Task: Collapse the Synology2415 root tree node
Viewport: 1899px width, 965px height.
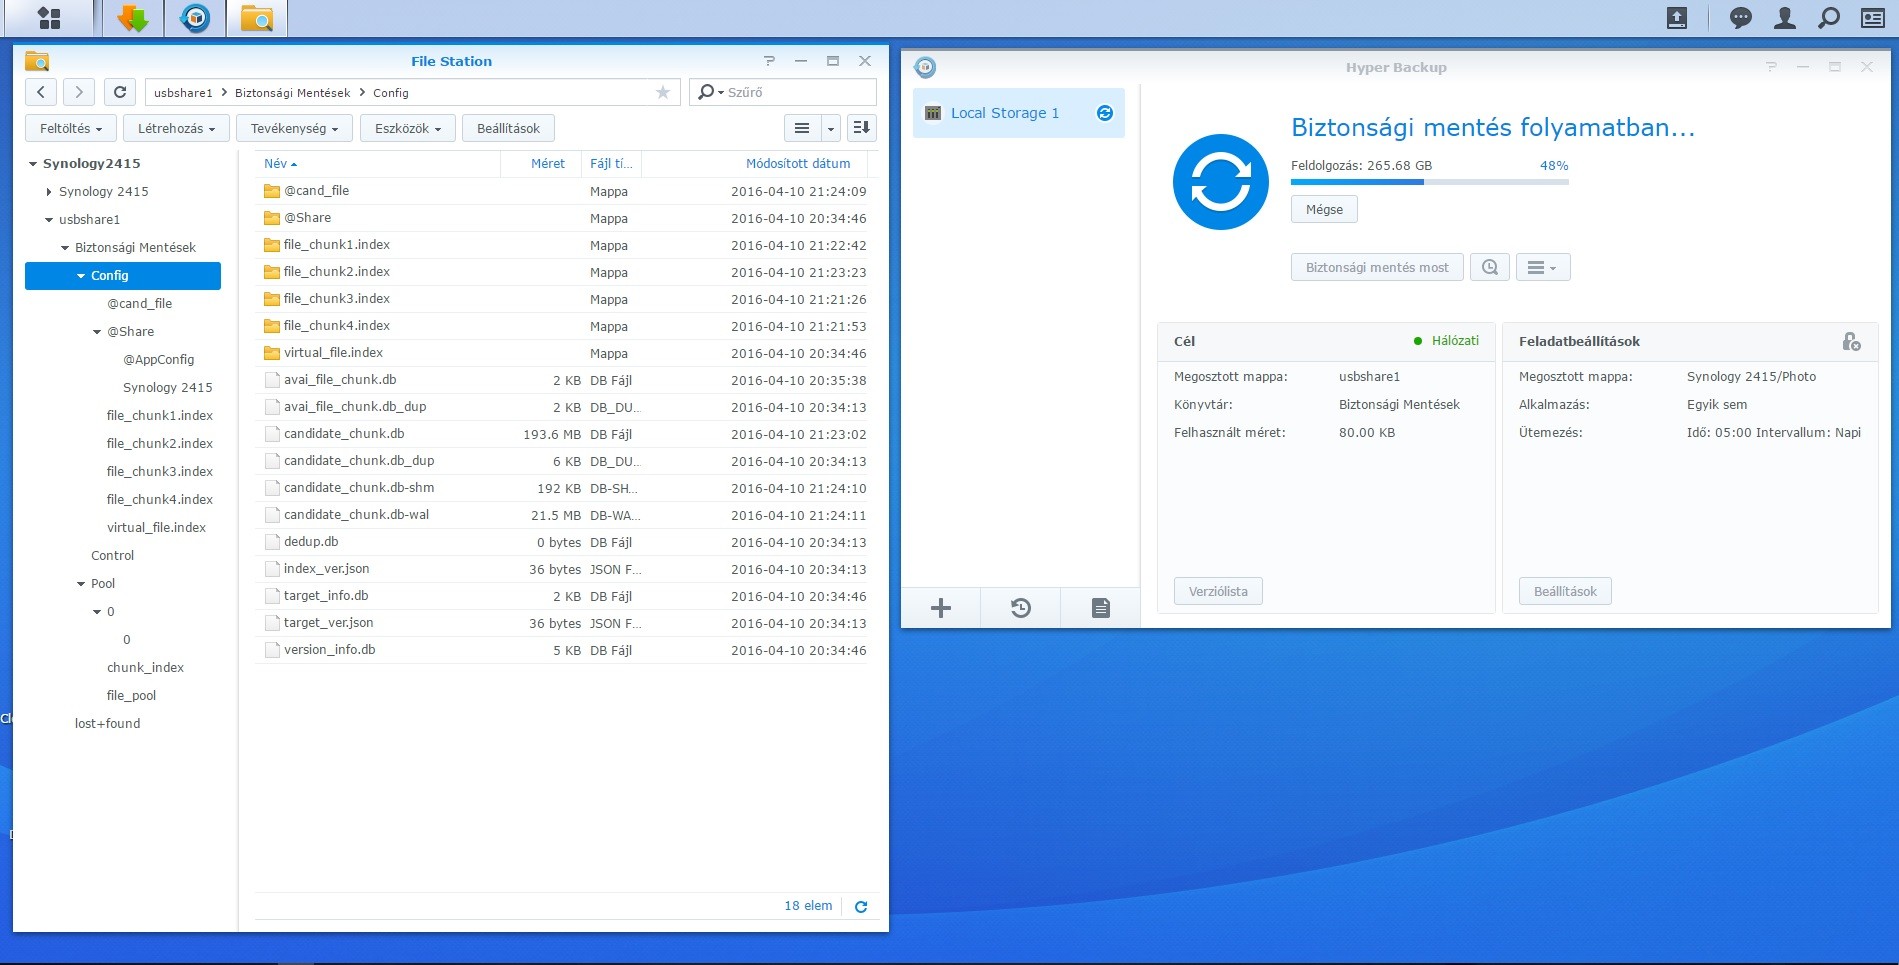Action: coord(33,164)
